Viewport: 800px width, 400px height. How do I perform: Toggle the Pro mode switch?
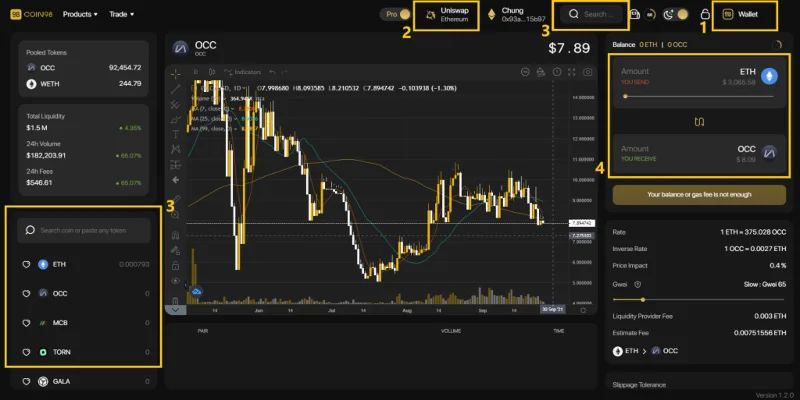pos(397,14)
